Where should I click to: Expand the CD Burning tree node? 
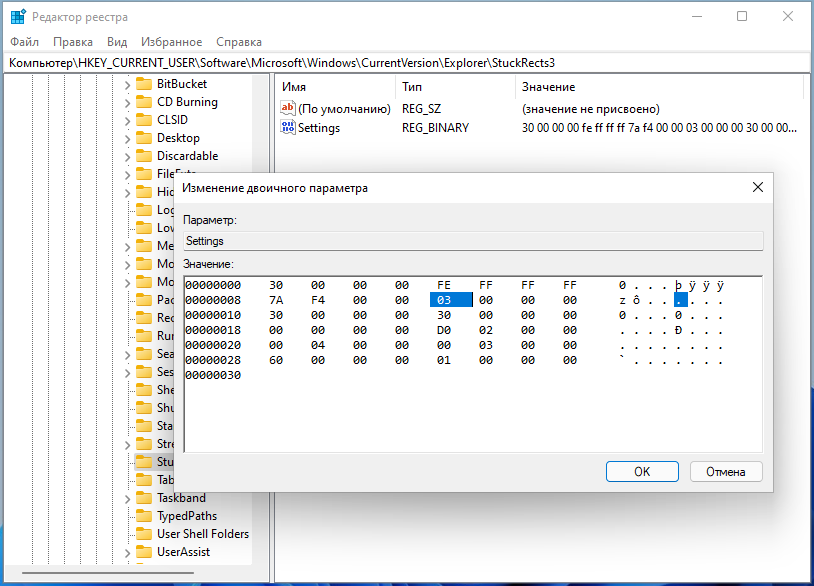pos(127,103)
